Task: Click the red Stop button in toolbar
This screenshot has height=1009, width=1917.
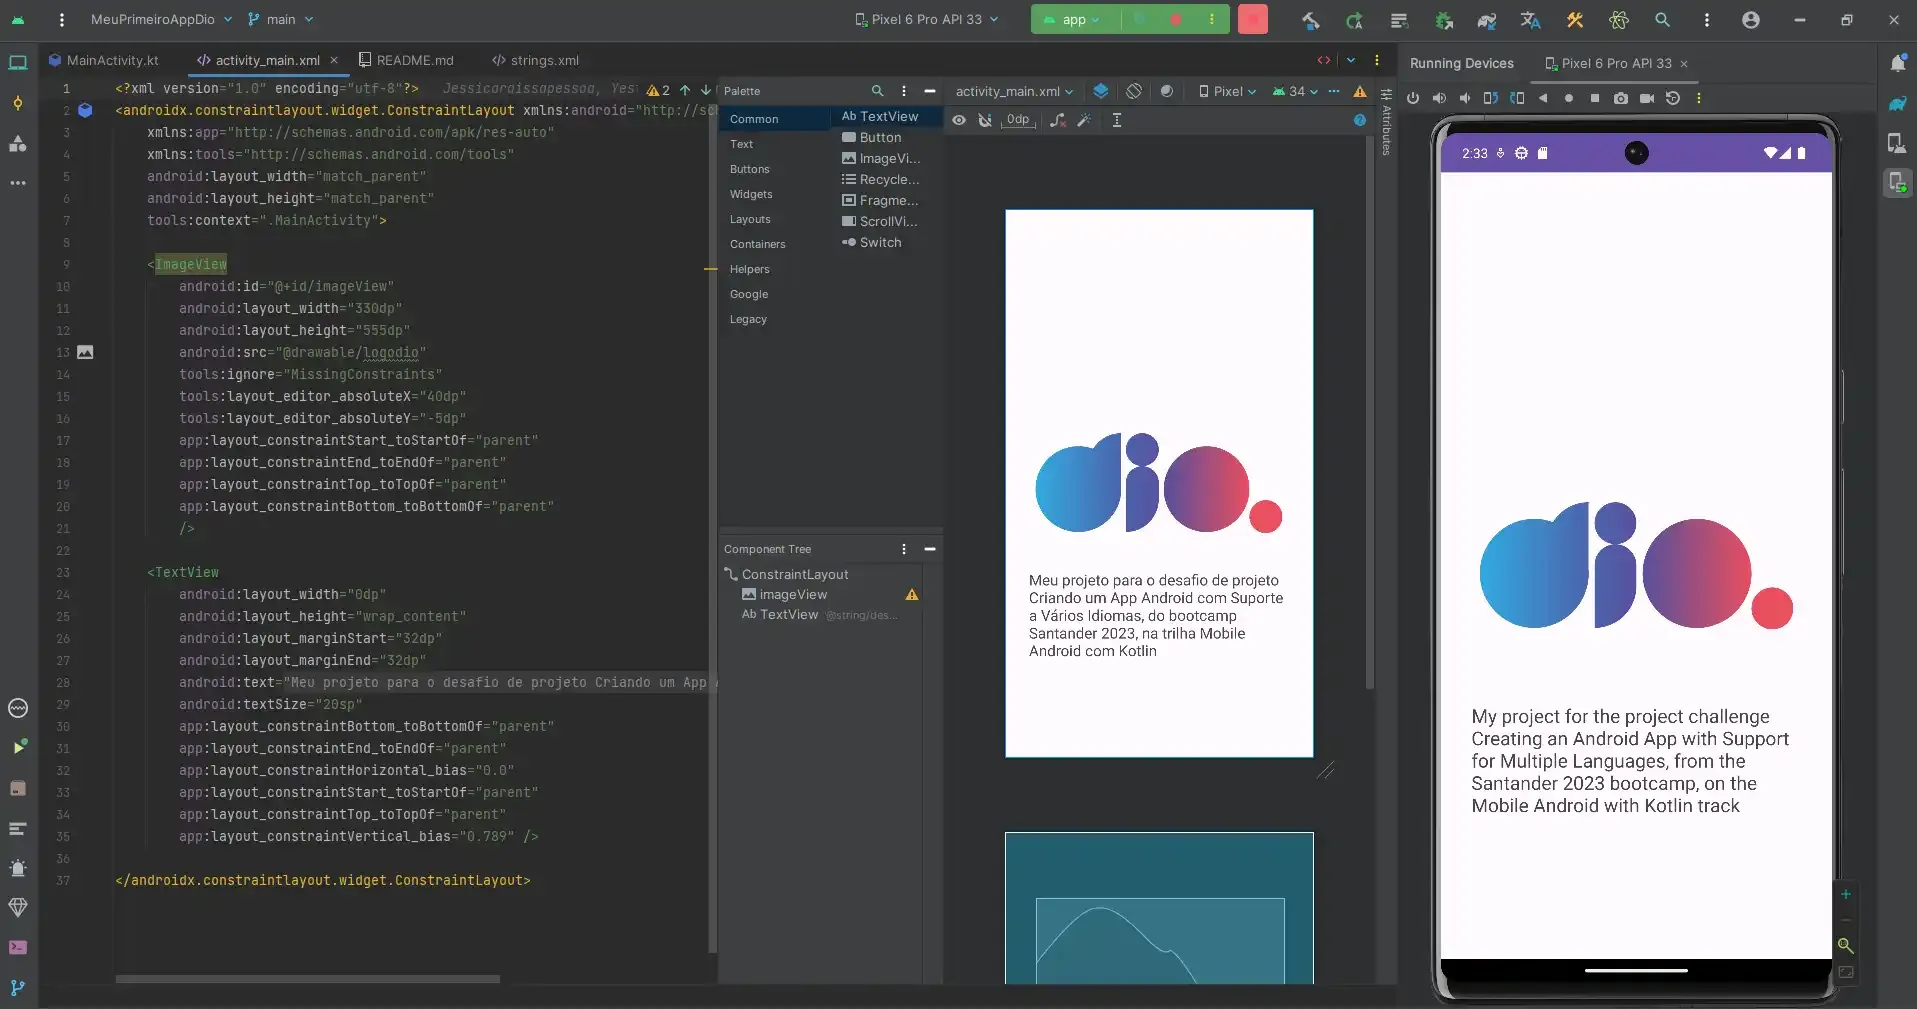Action: (1252, 19)
